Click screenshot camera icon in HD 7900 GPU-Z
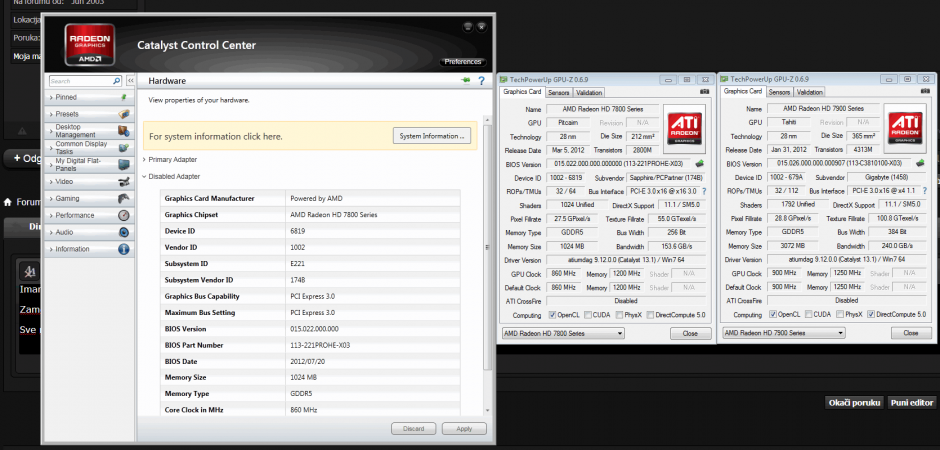Screen dimensions: 940x450 925,92
